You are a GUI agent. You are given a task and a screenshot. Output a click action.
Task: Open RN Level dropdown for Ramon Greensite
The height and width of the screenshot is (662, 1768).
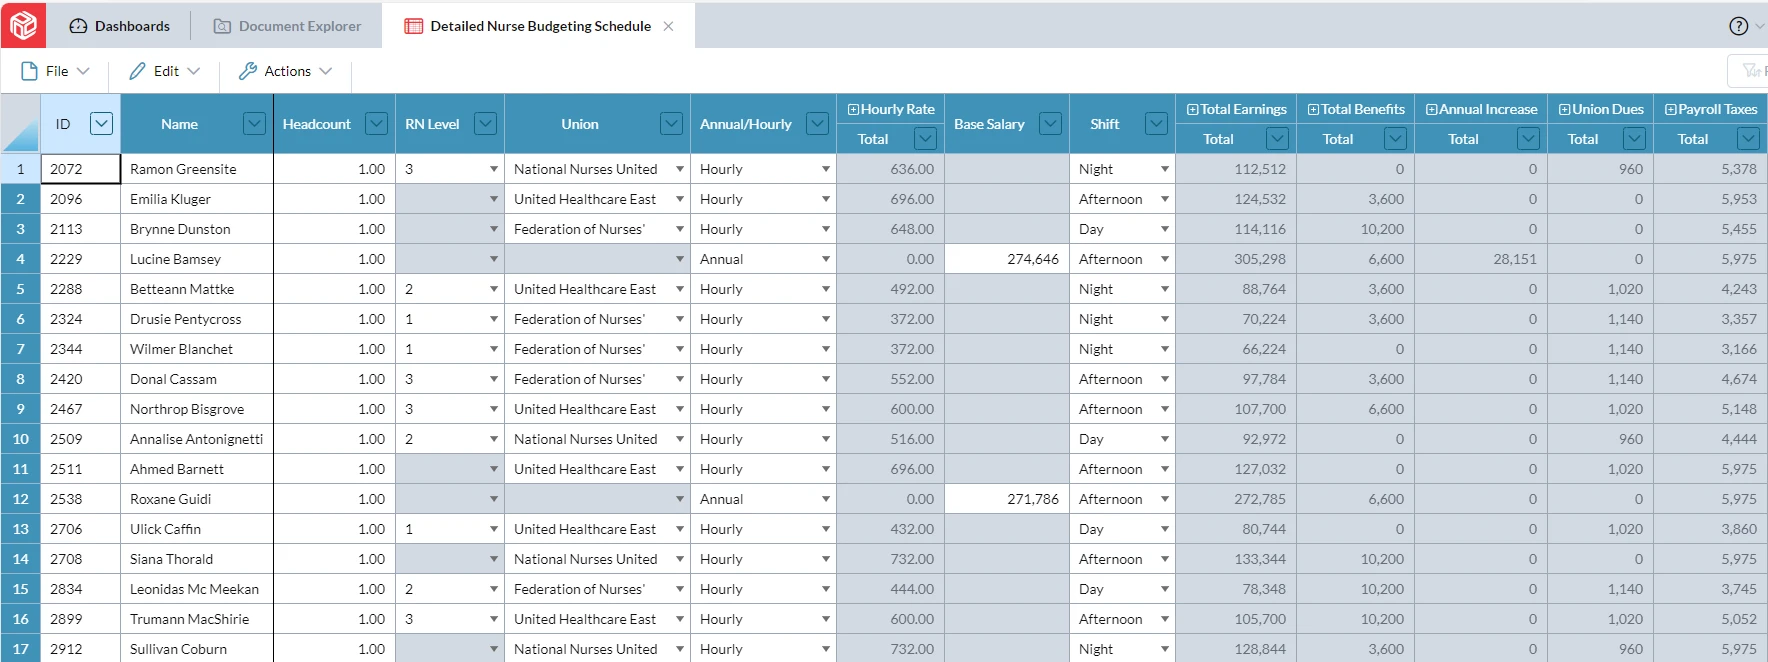(x=493, y=169)
